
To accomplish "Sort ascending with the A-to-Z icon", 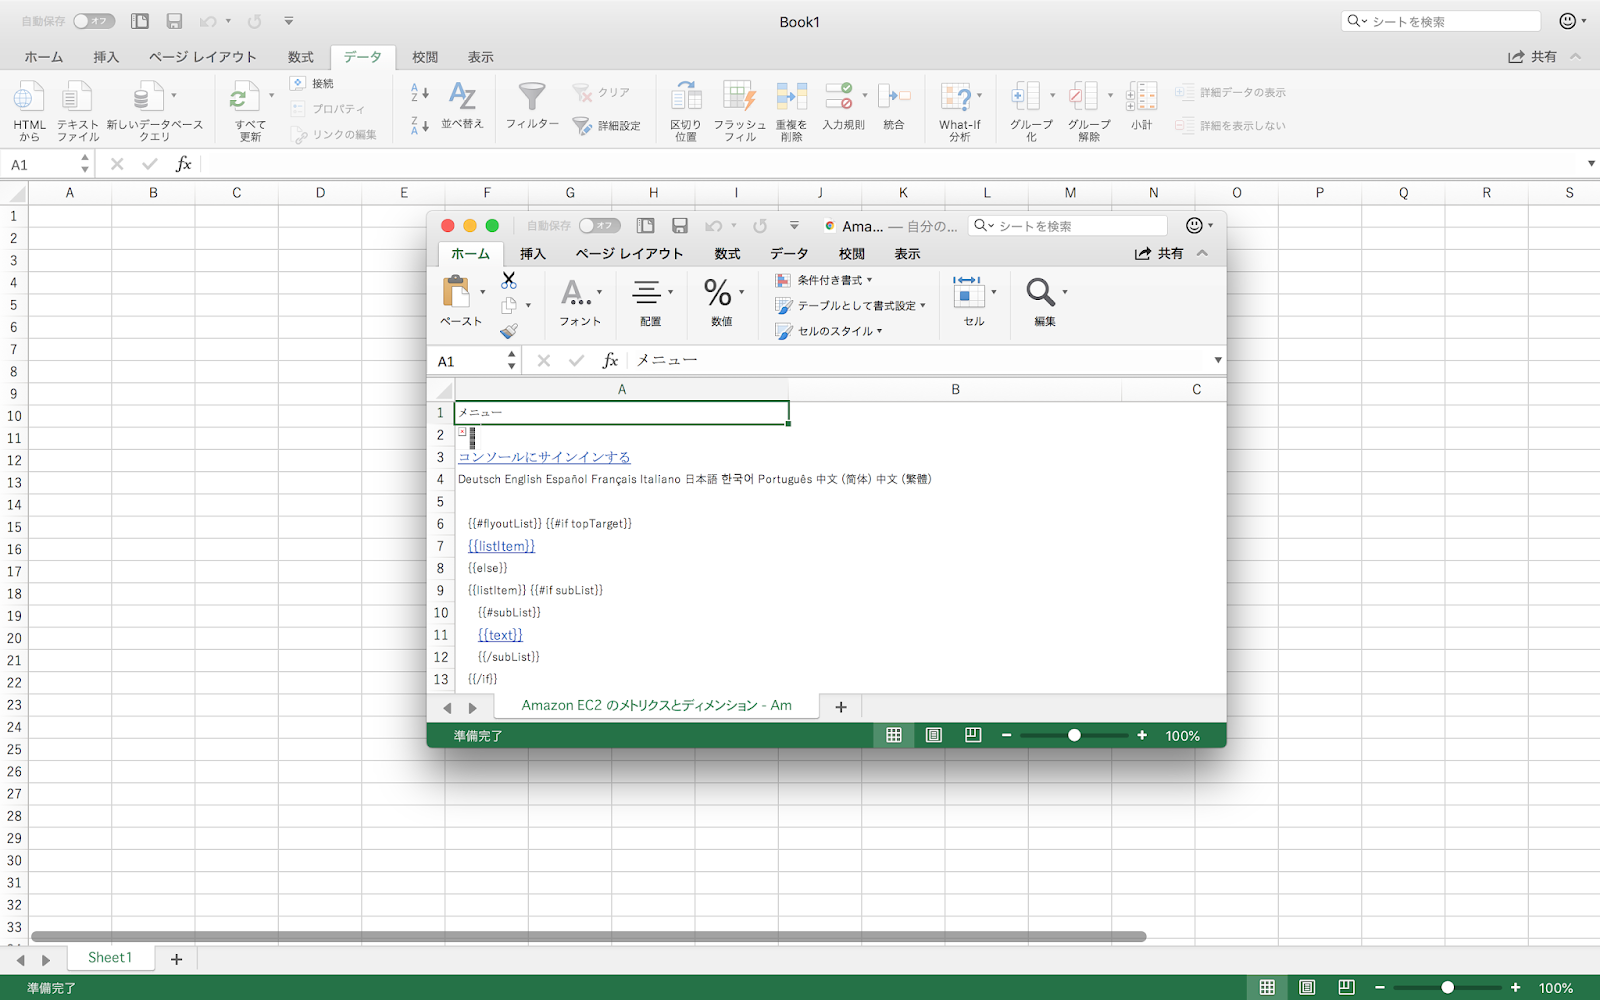I will [420, 93].
